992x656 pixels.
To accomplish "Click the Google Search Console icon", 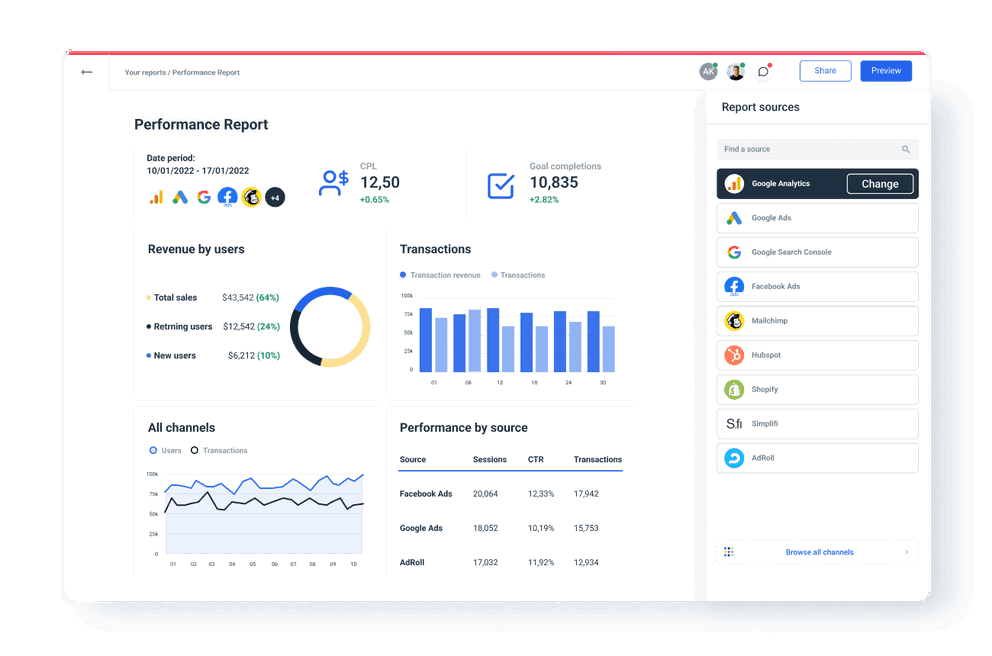I will tap(734, 252).
